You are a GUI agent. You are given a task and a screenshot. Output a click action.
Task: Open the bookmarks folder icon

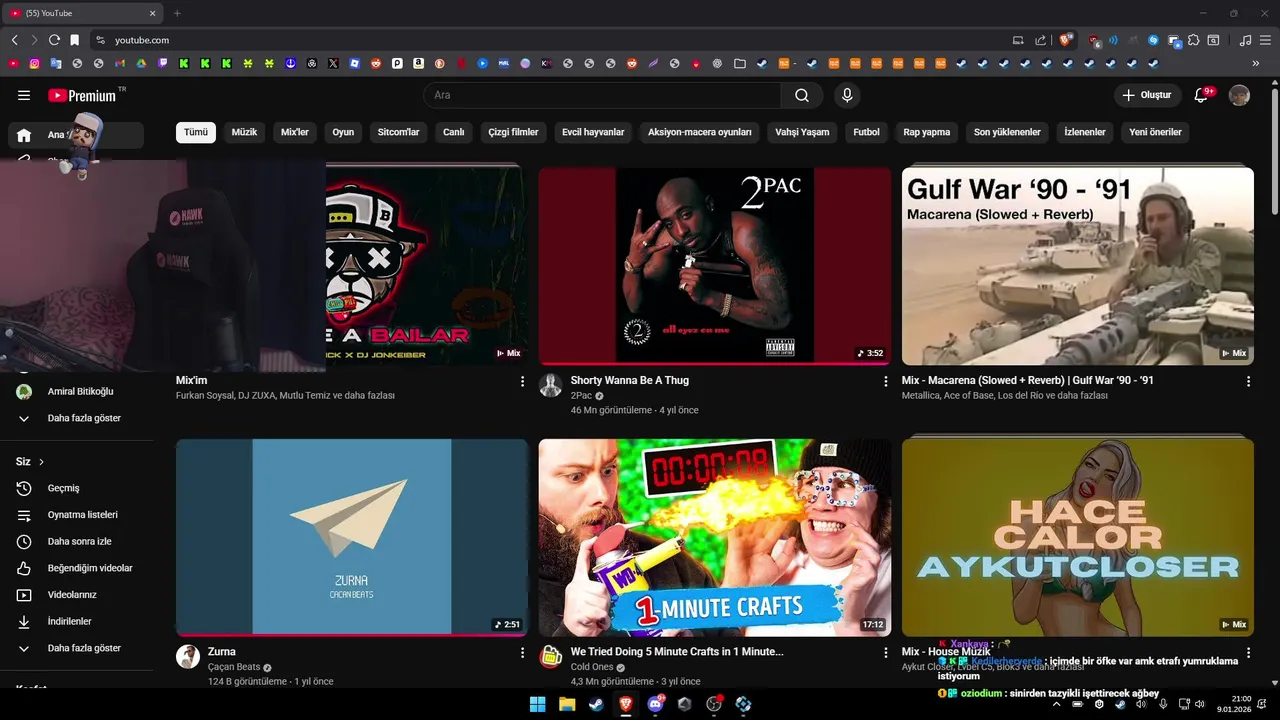point(739,63)
